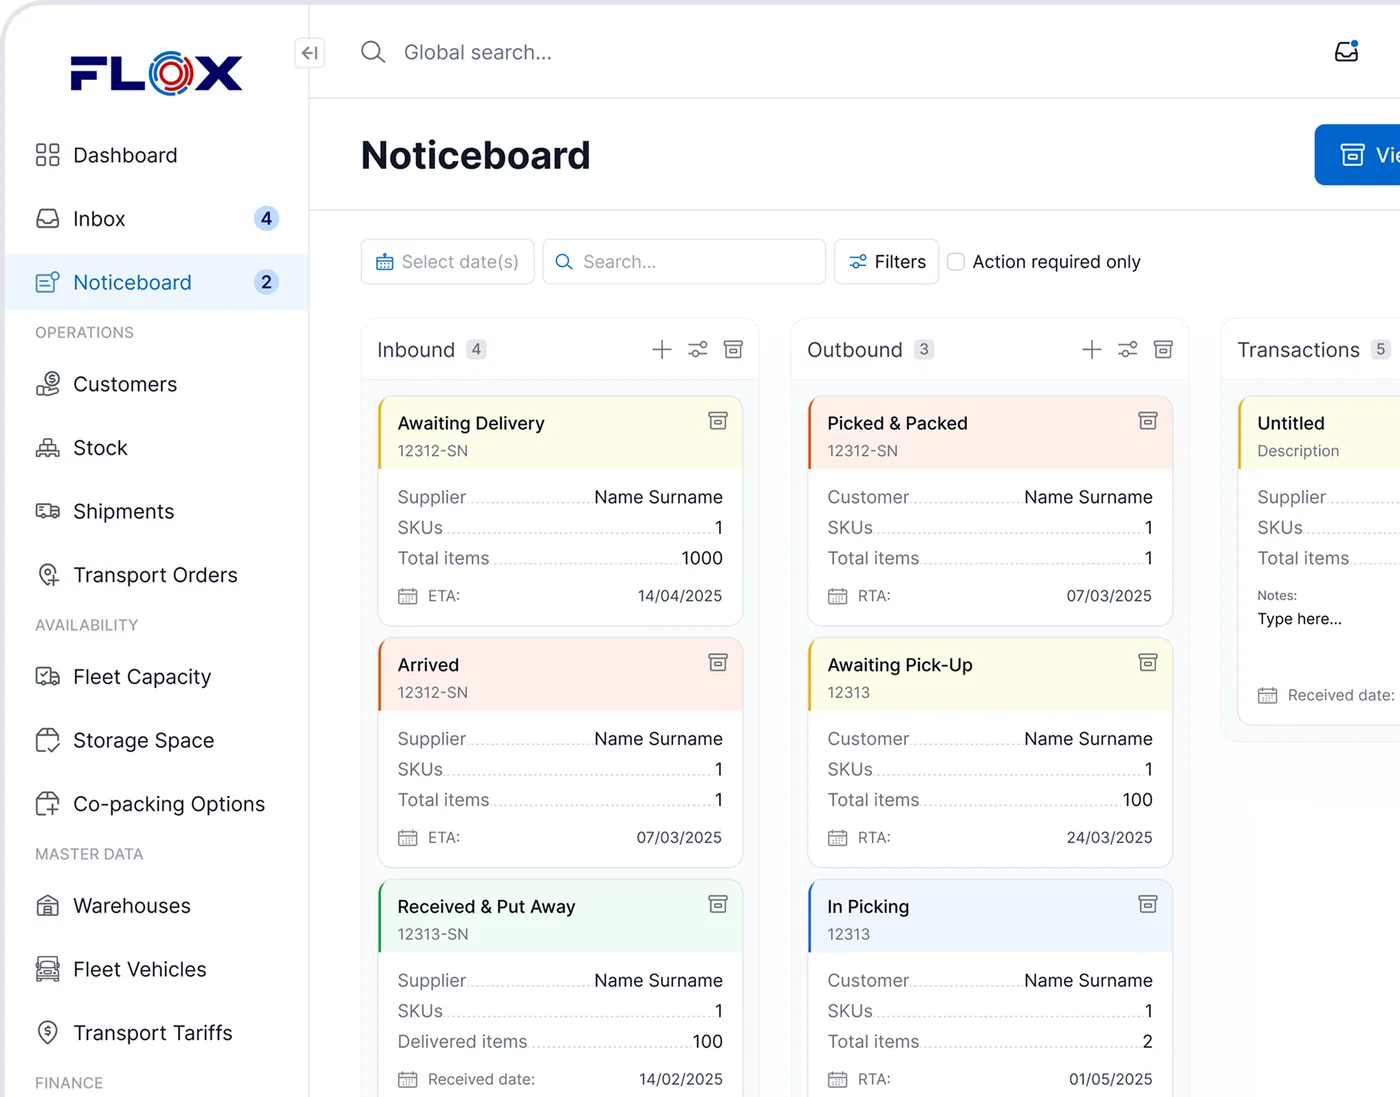Click the blue View button at top right
This screenshot has height=1097, width=1400.
click(1357, 155)
